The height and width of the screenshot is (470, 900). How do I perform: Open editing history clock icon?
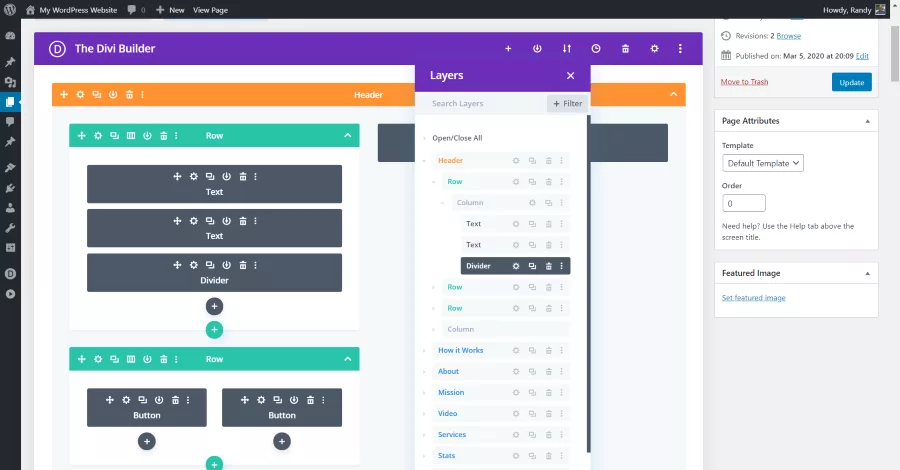tap(596, 49)
